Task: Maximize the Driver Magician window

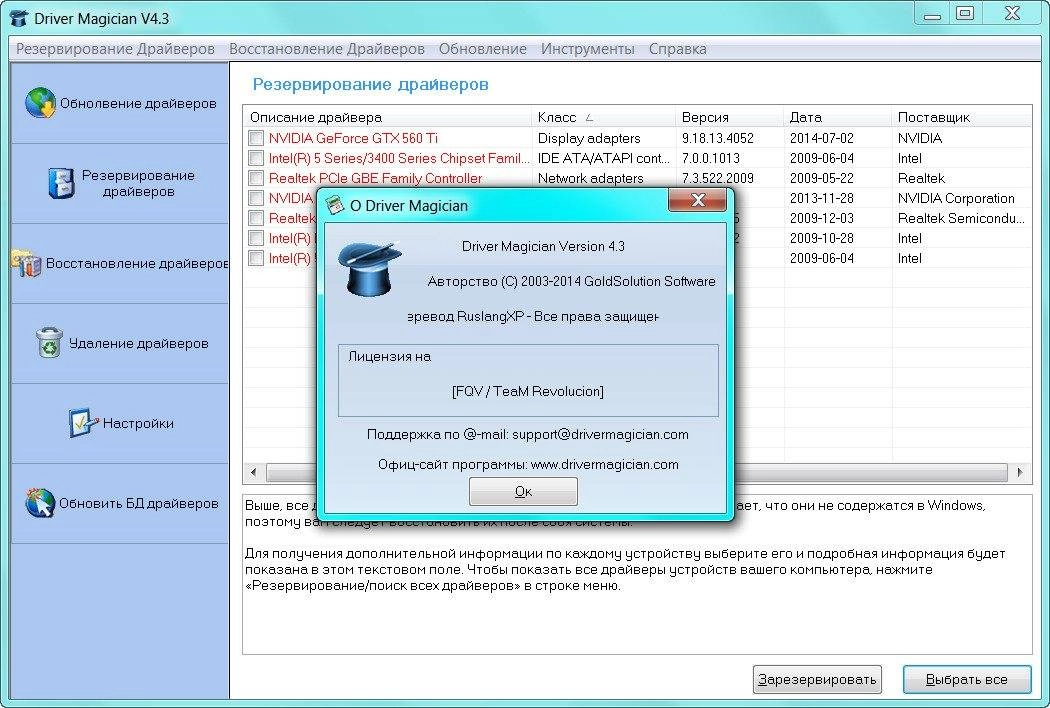Action: click(x=965, y=13)
